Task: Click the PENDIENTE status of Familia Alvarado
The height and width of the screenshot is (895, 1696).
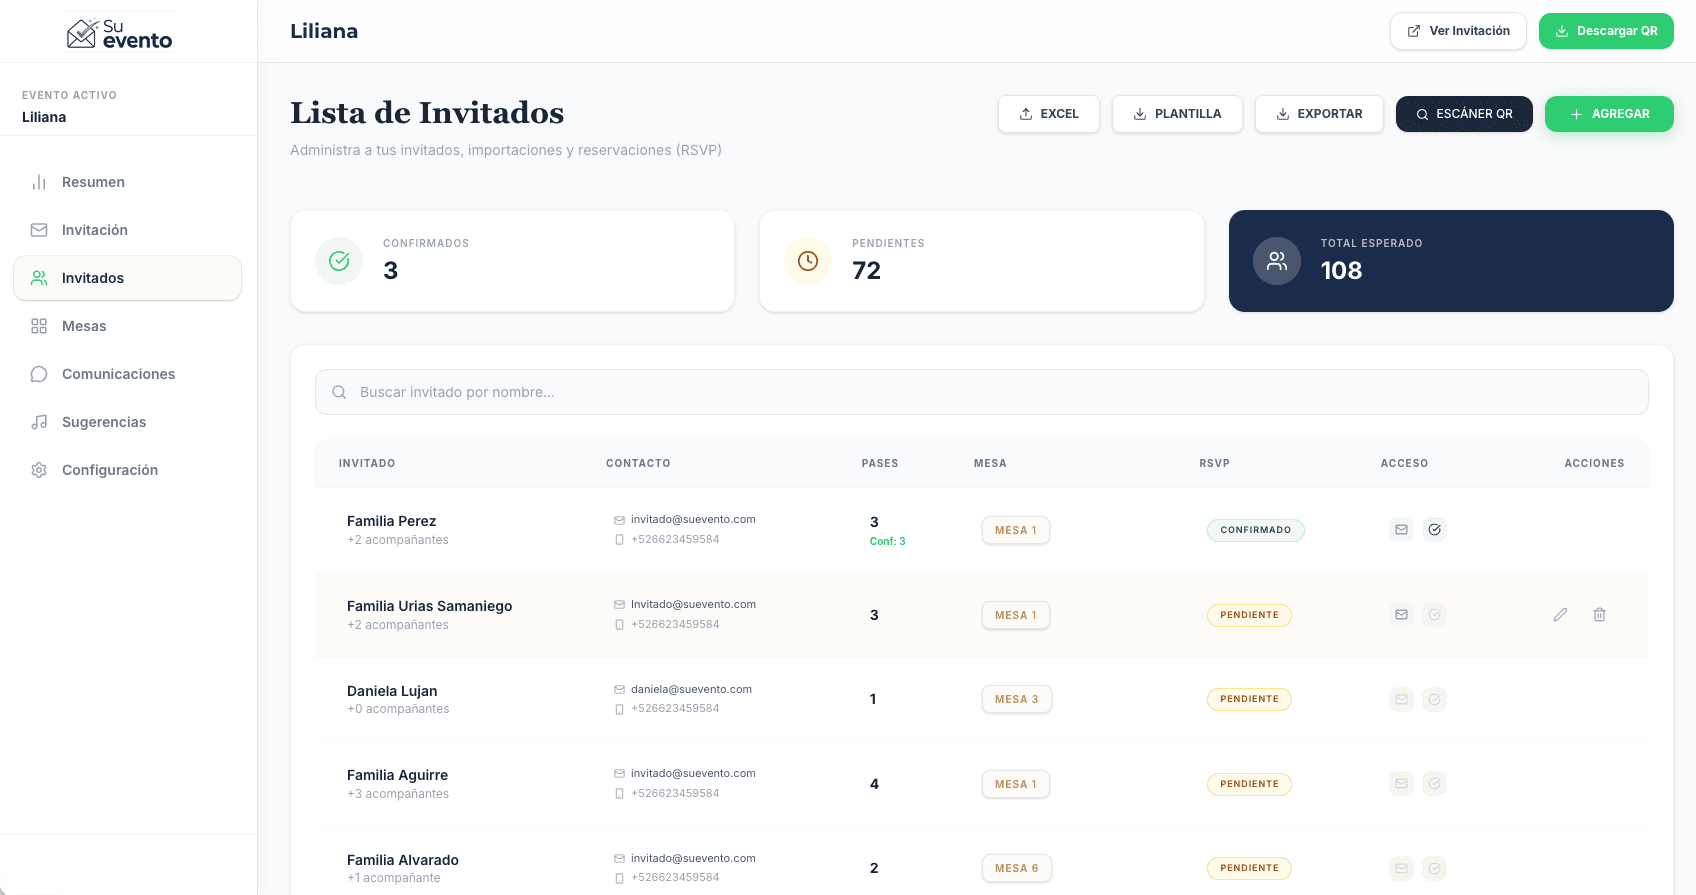Action: (x=1249, y=868)
